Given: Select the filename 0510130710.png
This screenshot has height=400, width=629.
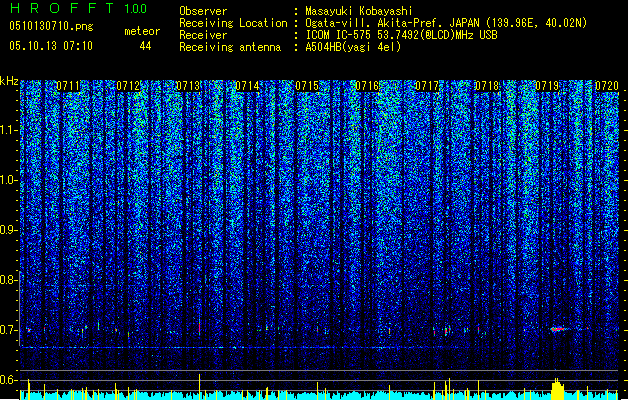Looking at the screenshot, I should coord(51,27).
